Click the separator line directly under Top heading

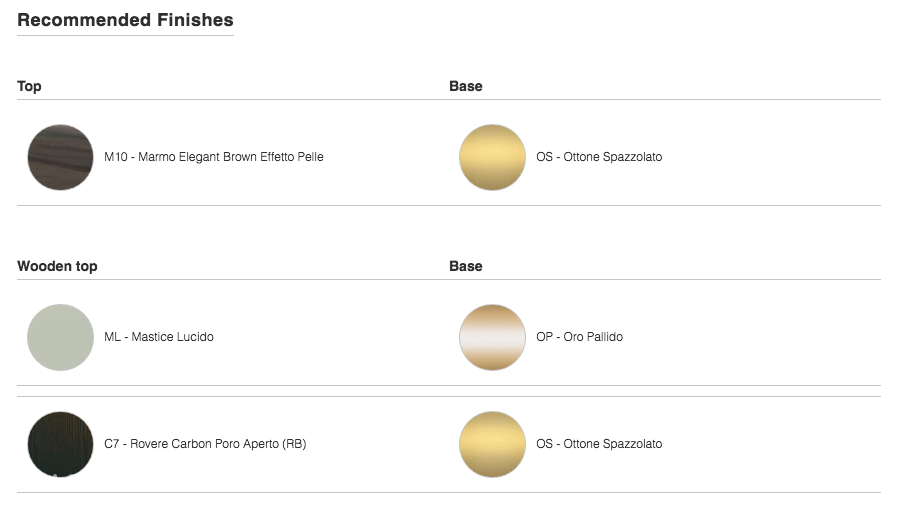[449, 99]
